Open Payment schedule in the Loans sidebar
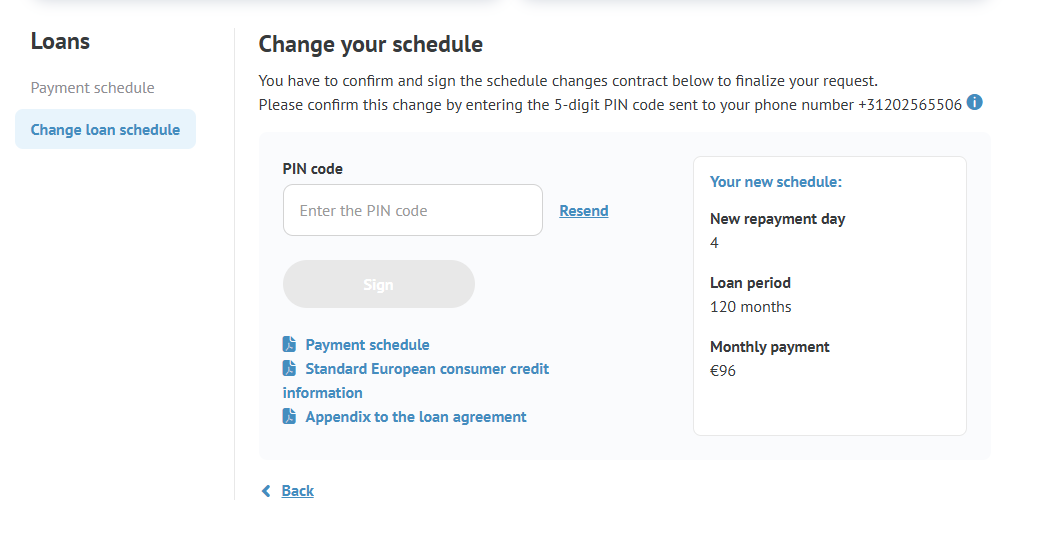The width and height of the screenshot is (1039, 533). (x=93, y=88)
